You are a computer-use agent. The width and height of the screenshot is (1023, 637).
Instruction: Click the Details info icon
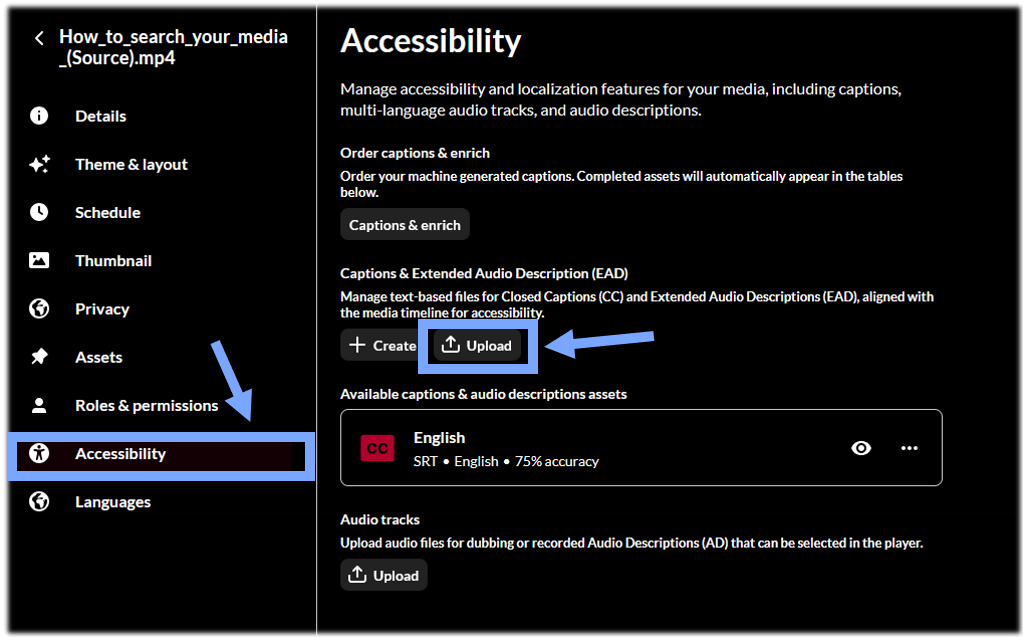point(39,116)
